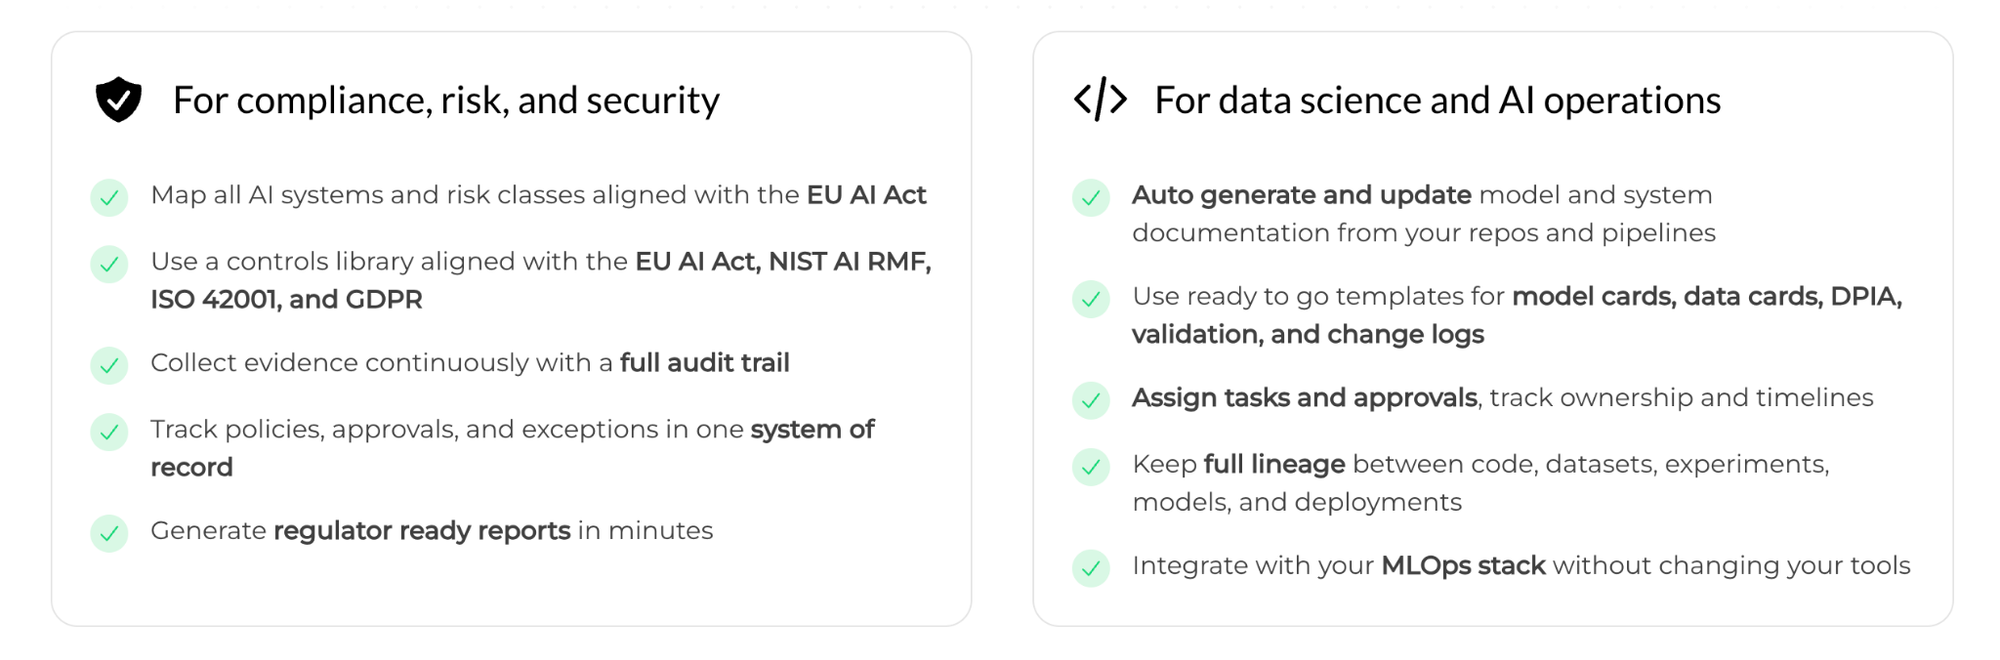The image size is (2000, 660).
Task: Click the check icon beside Auto generate and update
Action: pos(1091,197)
